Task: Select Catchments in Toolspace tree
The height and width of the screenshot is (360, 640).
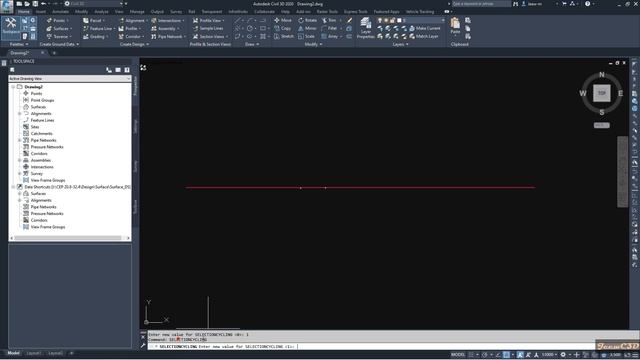Action: pyautogui.click(x=41, y=133)
